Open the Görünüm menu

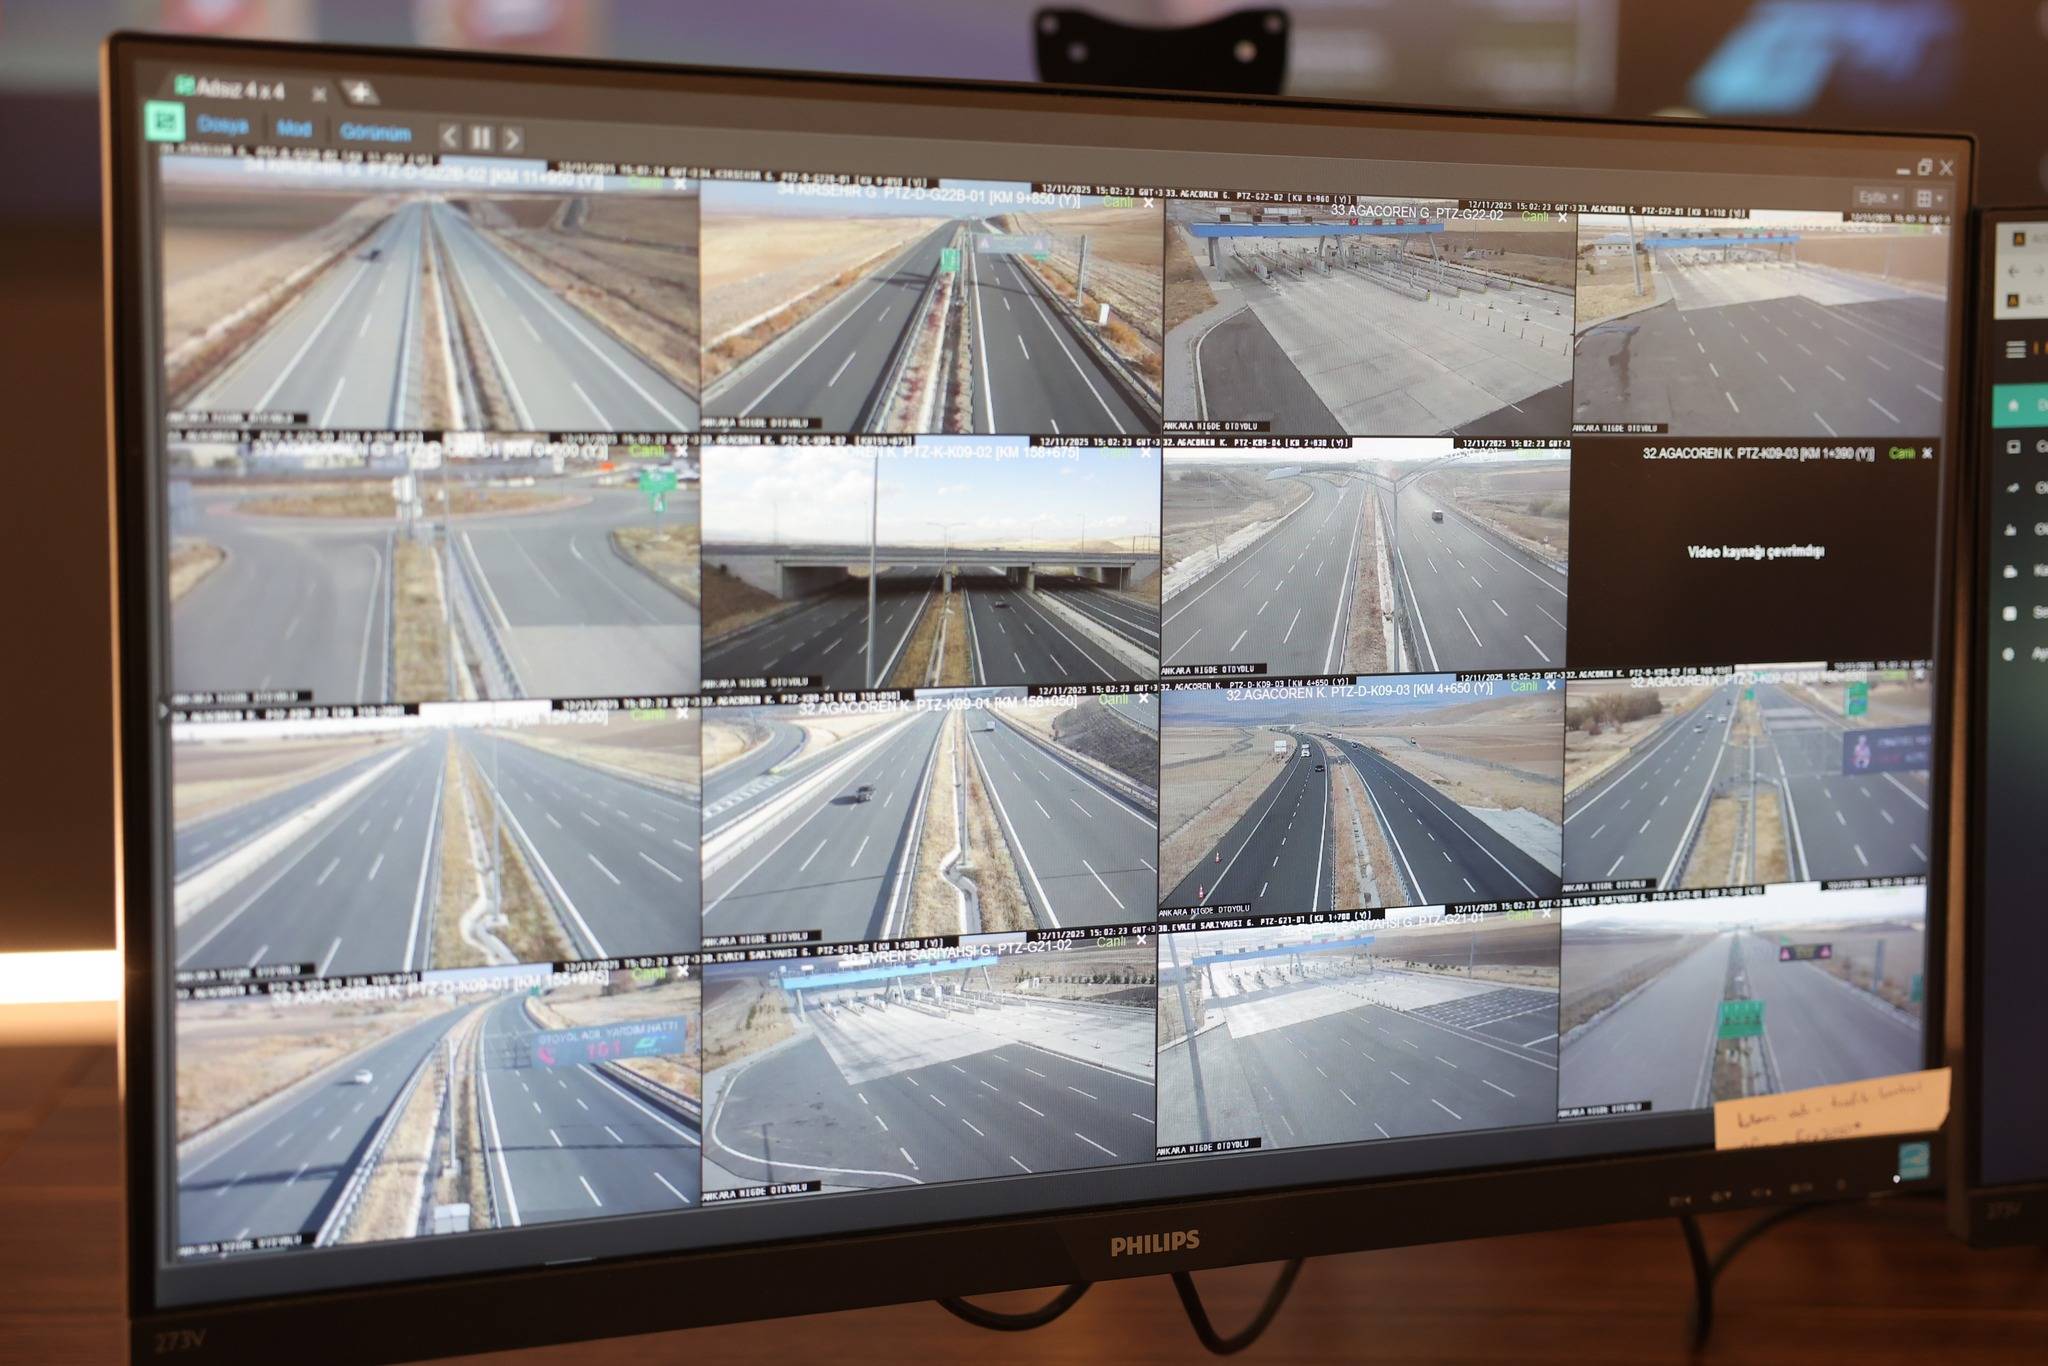click(x=376, y=132)
